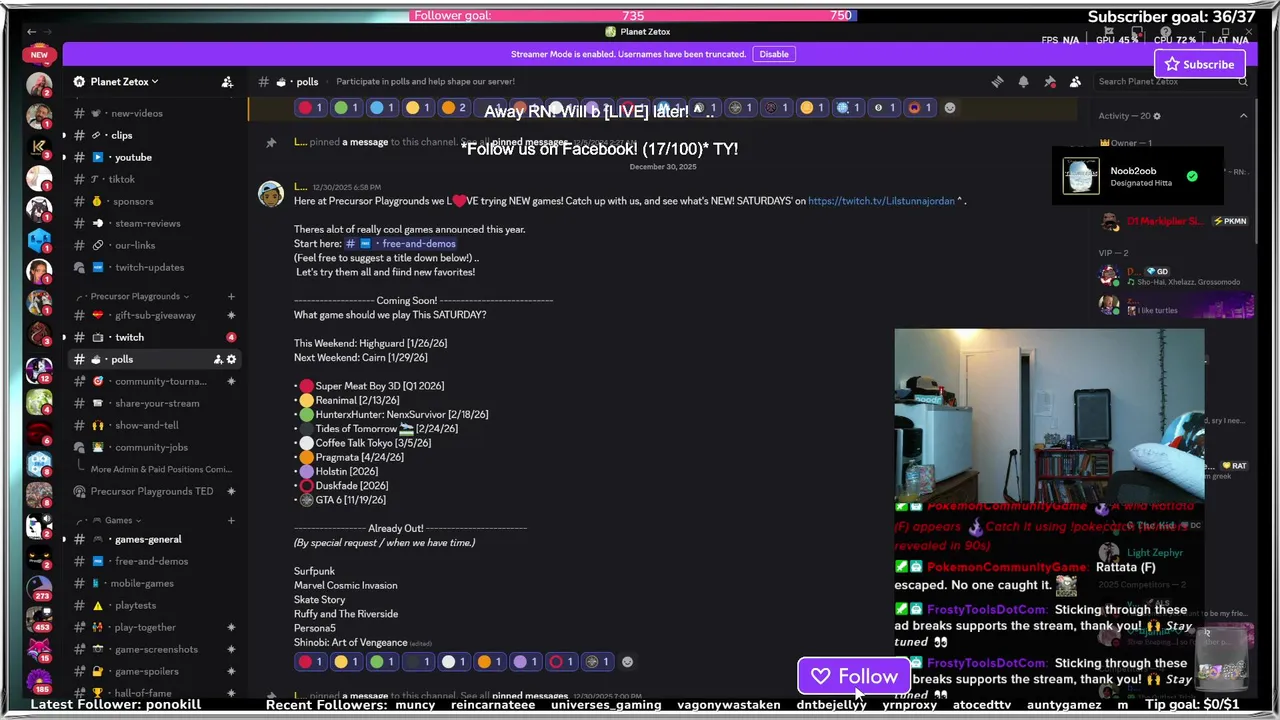Toggle orange reaction with count 2 on top

point(454,108)
